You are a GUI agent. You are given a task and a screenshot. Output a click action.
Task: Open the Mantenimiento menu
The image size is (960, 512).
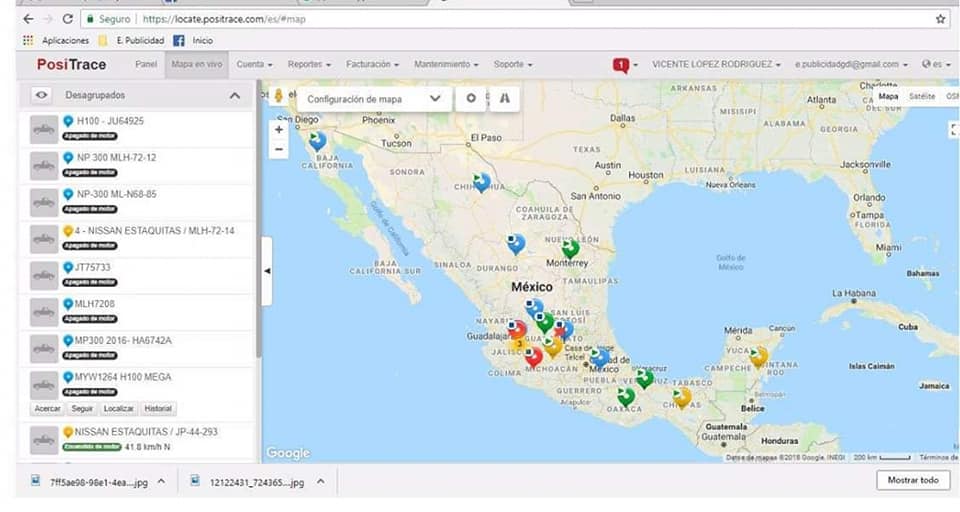tap(446, 64)
